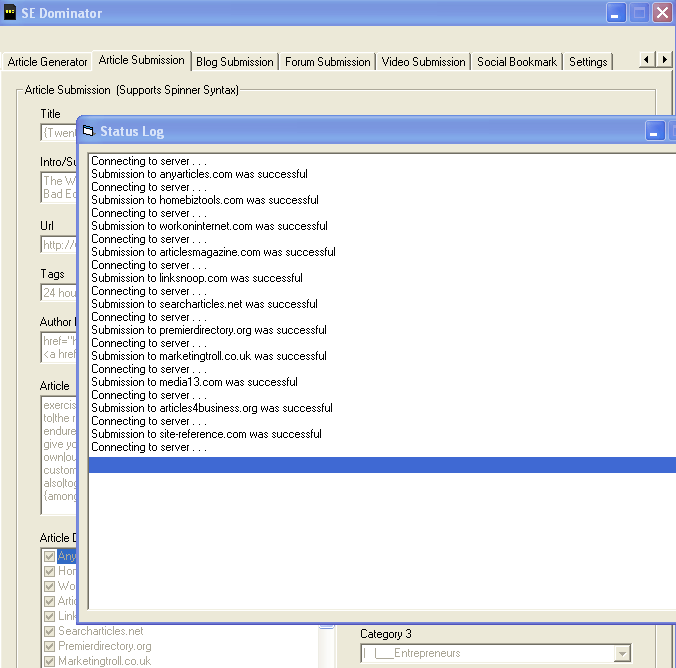Open the Settings tab
The height and width of the screenshot is (668, 676).
pyautogui.click(x=588, y=62)
